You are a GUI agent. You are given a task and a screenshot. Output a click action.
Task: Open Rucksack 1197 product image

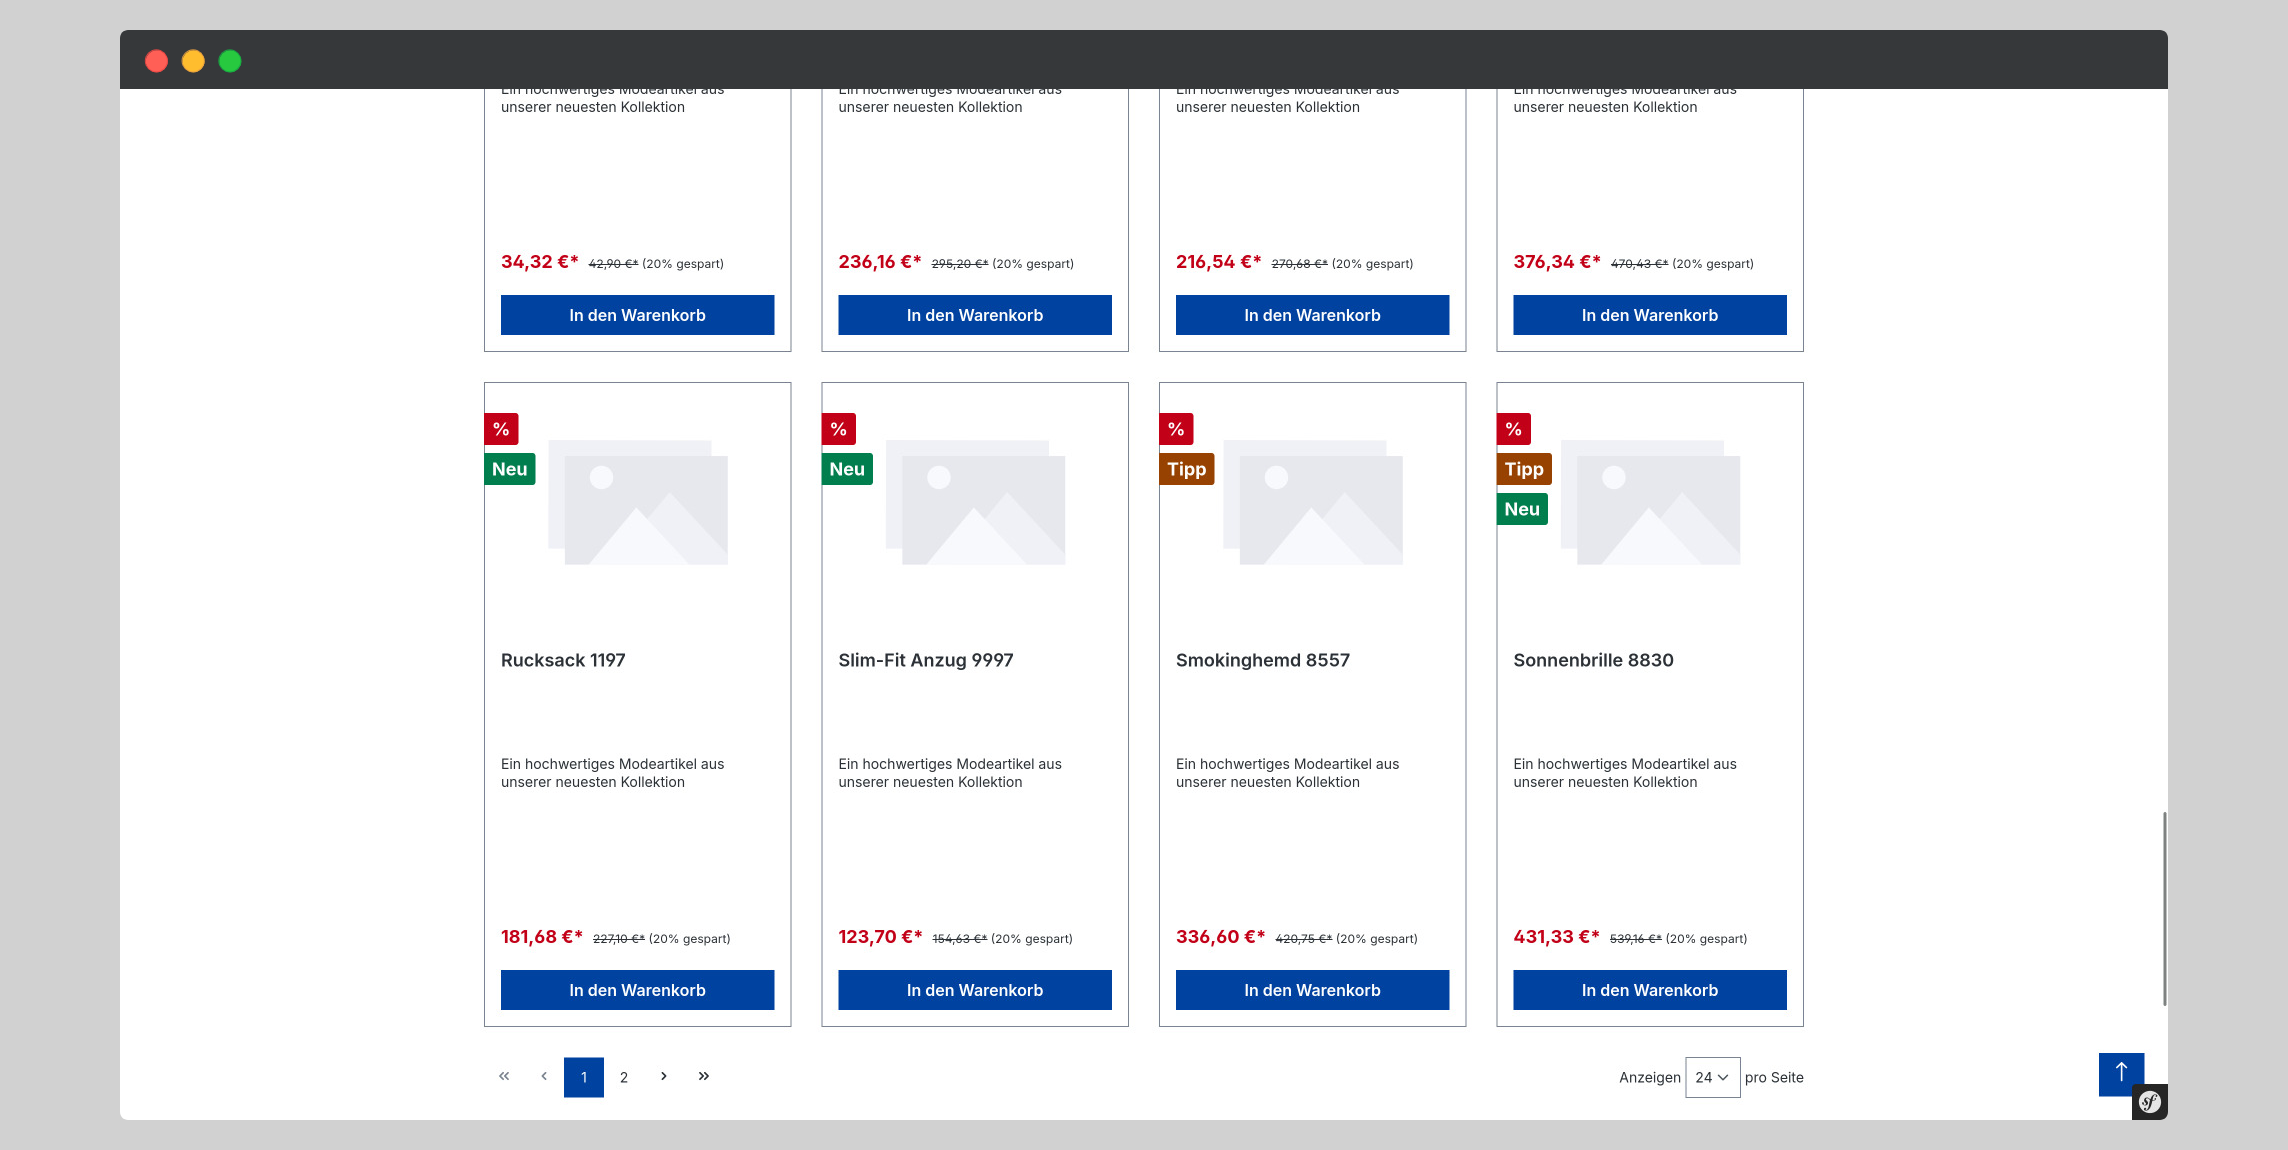click(x=638, y=502)
